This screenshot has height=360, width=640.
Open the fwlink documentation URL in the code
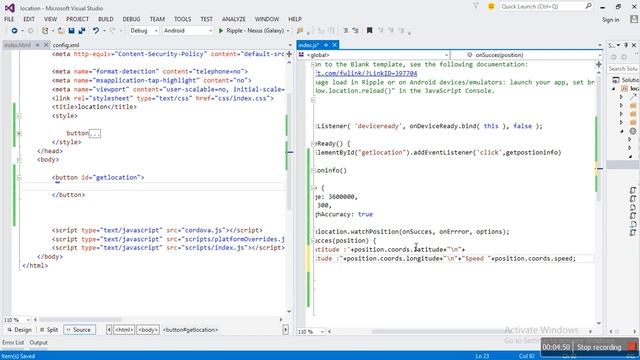tap(367, 73)
